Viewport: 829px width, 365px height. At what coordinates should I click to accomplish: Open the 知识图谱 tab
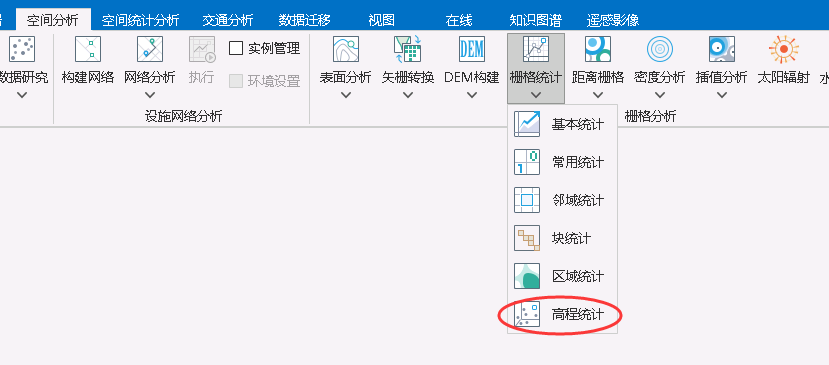coord(535,20)
